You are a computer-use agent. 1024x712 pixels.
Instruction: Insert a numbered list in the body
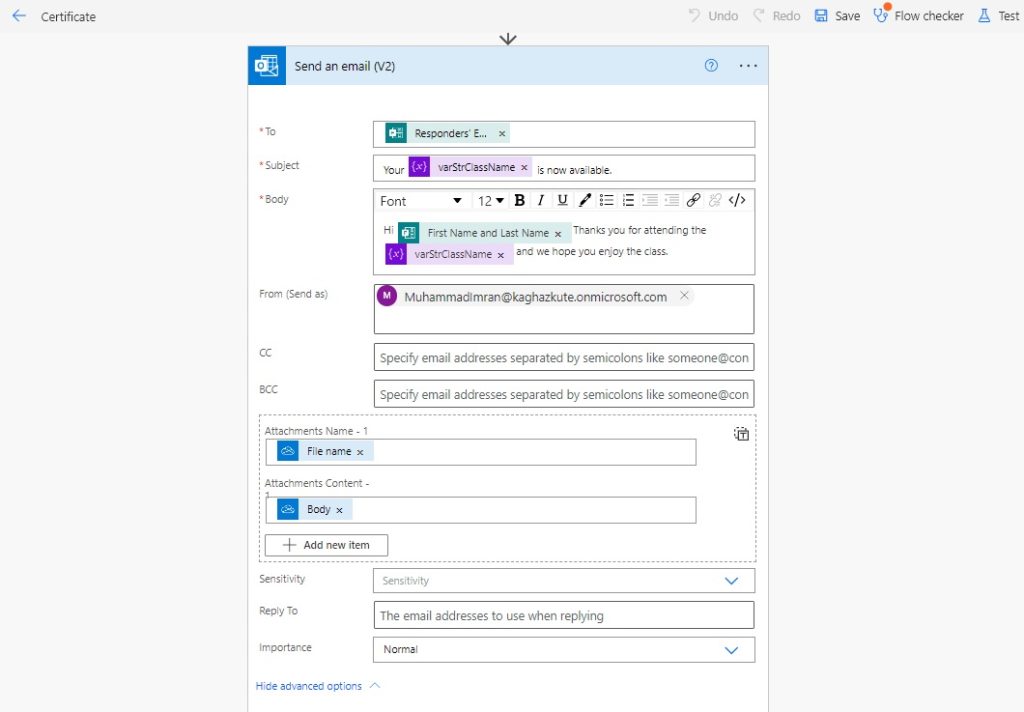click(x=628, y=200)
